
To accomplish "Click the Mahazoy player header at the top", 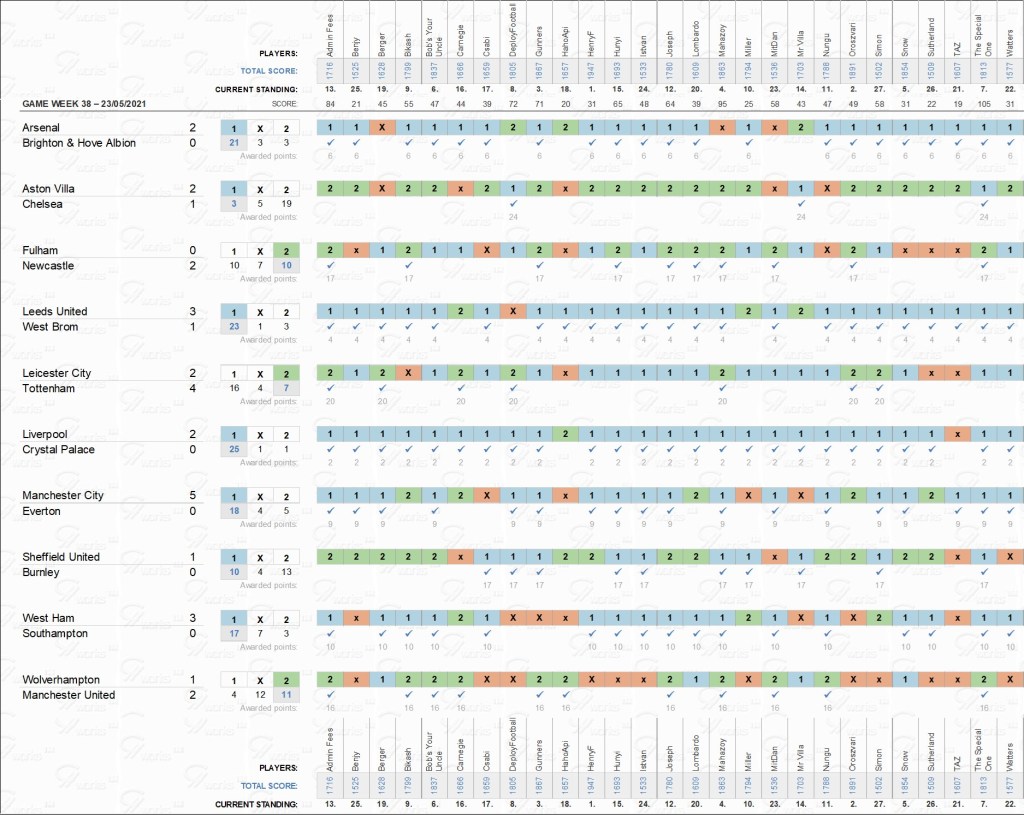I will (721, 43).
